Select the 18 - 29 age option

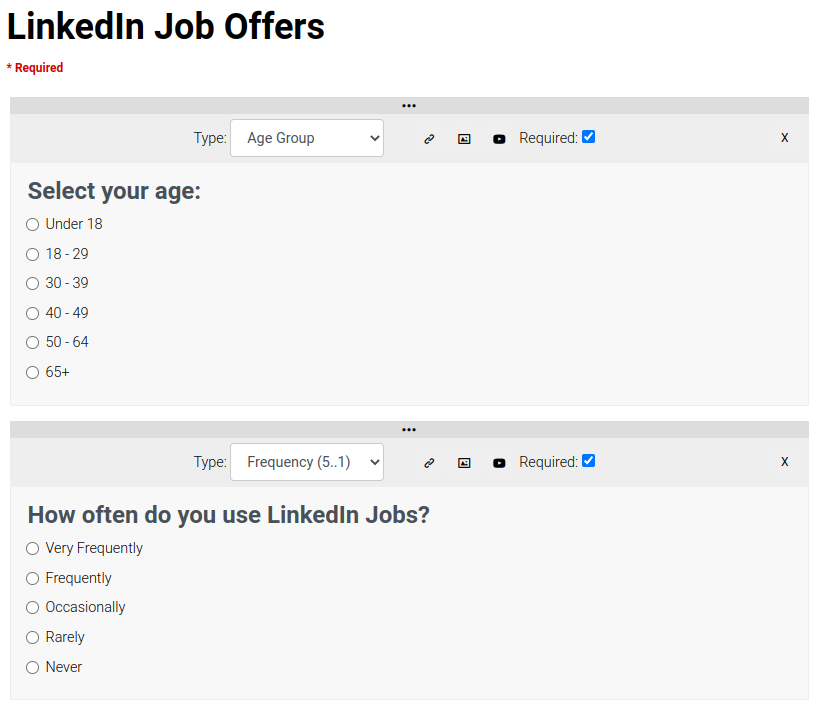[x=33, y=254]
